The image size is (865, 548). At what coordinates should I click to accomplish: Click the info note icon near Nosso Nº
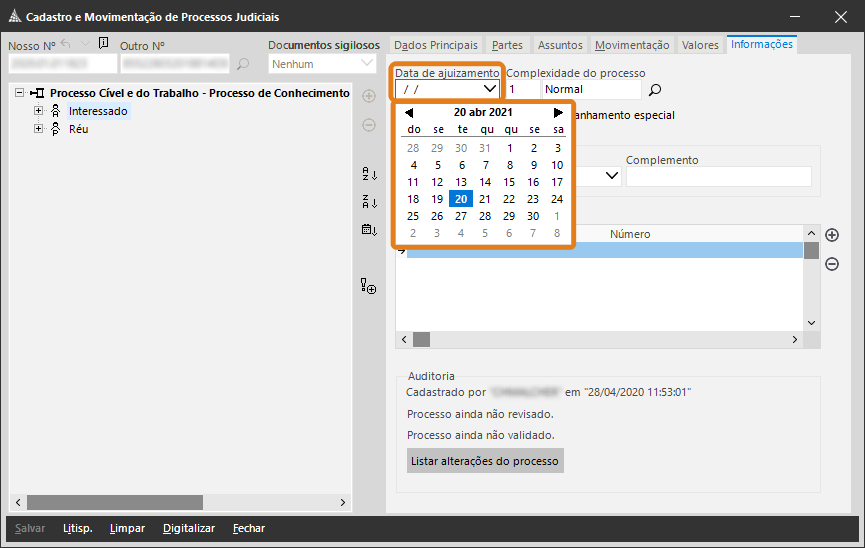(x=104, y=44)
